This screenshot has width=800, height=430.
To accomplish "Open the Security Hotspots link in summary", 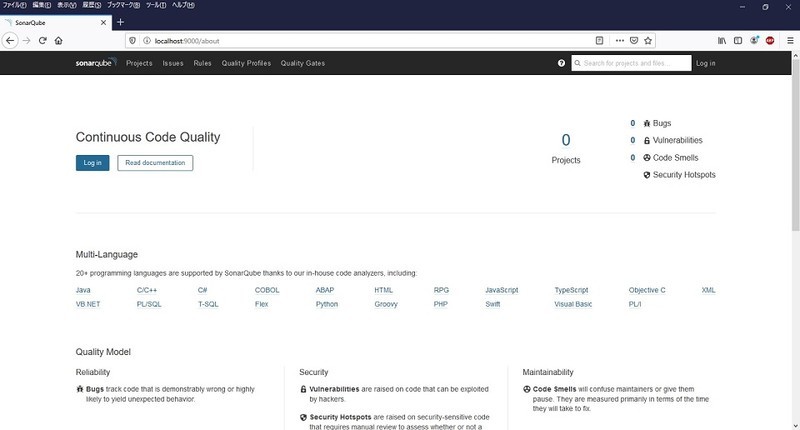I will pyautogui.click(x=684, y=175).
